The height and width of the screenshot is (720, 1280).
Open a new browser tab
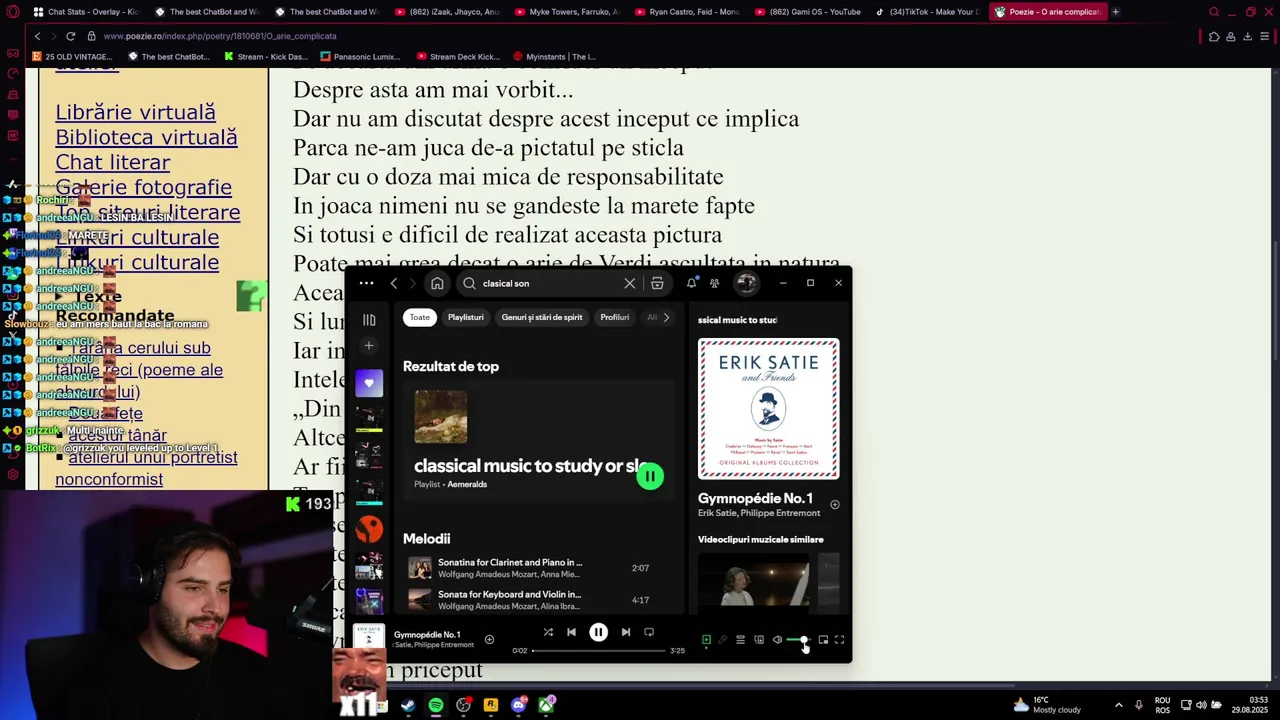1116,12
